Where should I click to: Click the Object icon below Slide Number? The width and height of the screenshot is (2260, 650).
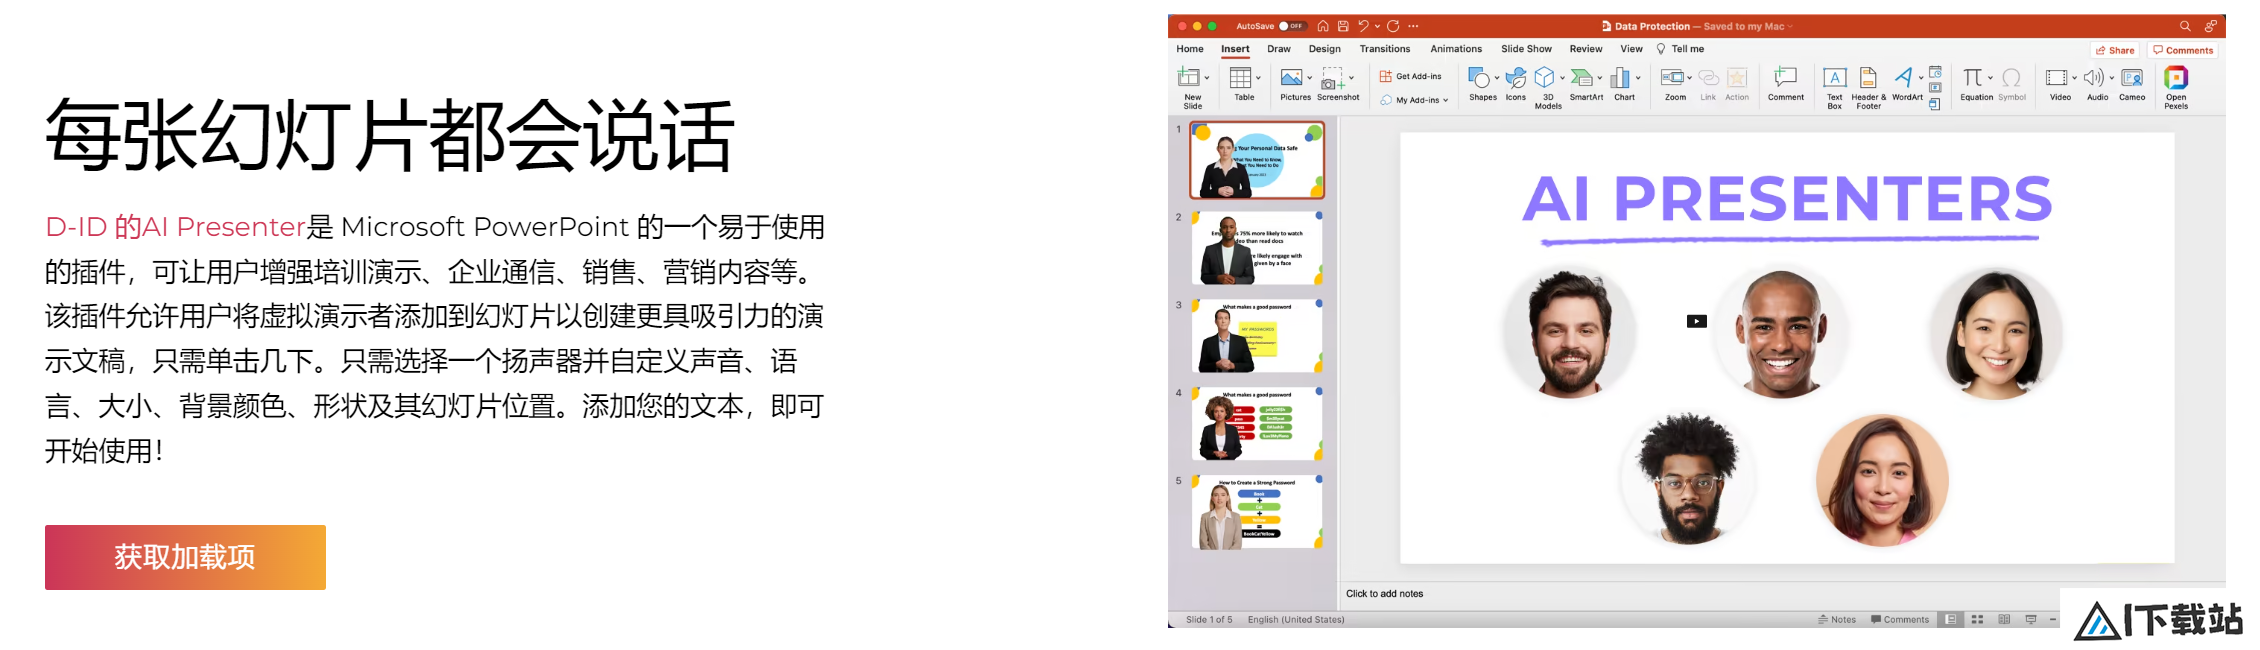(x=1935, y=104)
